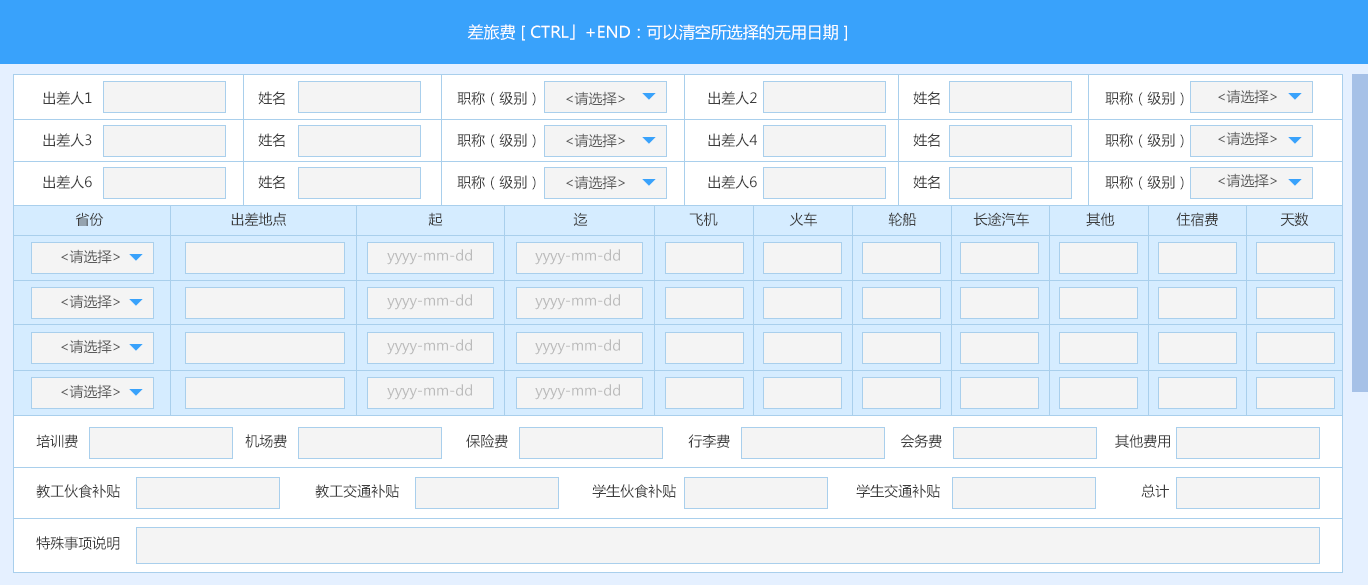
Task: Click the 会务费 input field
Action: pyautogui.click(x=1024, y=443)
